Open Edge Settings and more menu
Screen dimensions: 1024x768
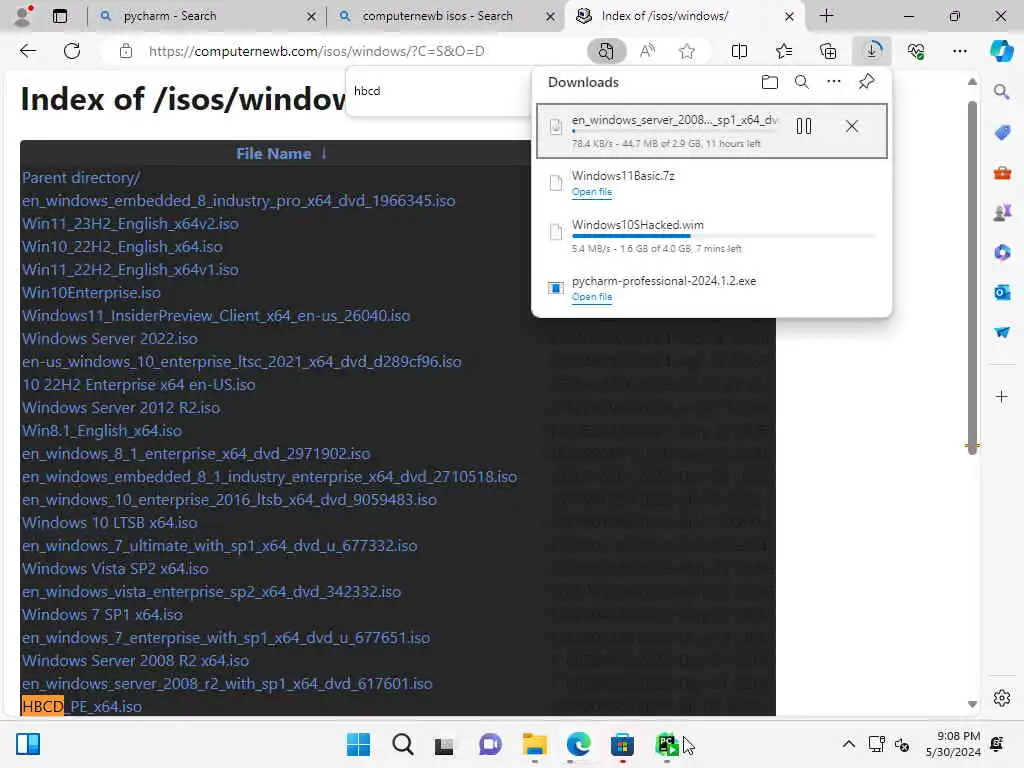960,51
